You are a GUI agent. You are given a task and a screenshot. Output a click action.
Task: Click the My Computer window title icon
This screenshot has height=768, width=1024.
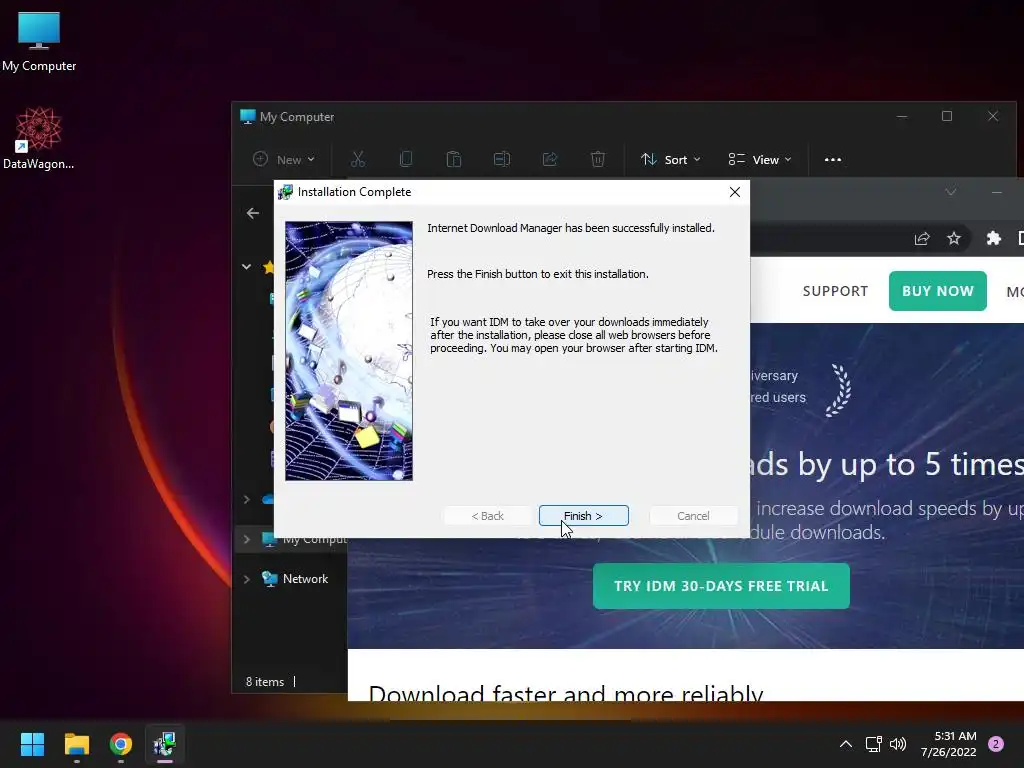coord(248,116)
